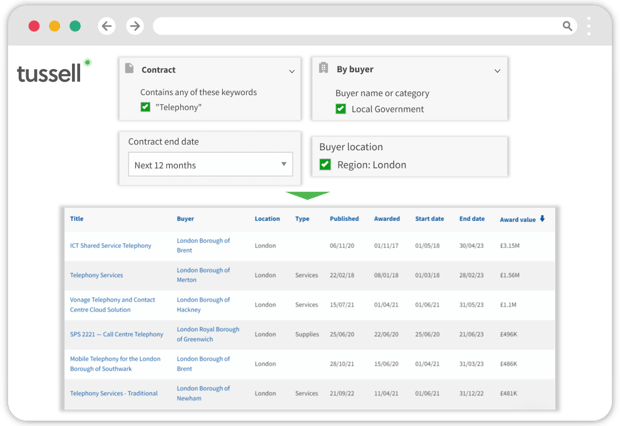Collapse the By buyer panel chevron
This screenshot has width=620, height=426.
(x=497, y=71)
